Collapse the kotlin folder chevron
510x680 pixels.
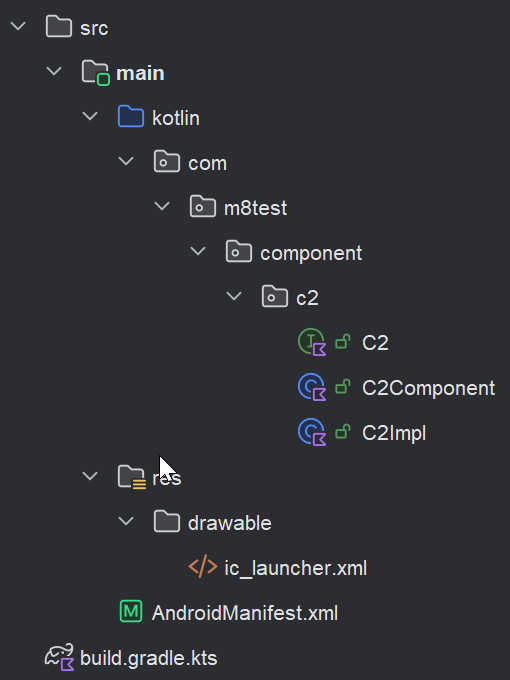(x=90, y=116)
